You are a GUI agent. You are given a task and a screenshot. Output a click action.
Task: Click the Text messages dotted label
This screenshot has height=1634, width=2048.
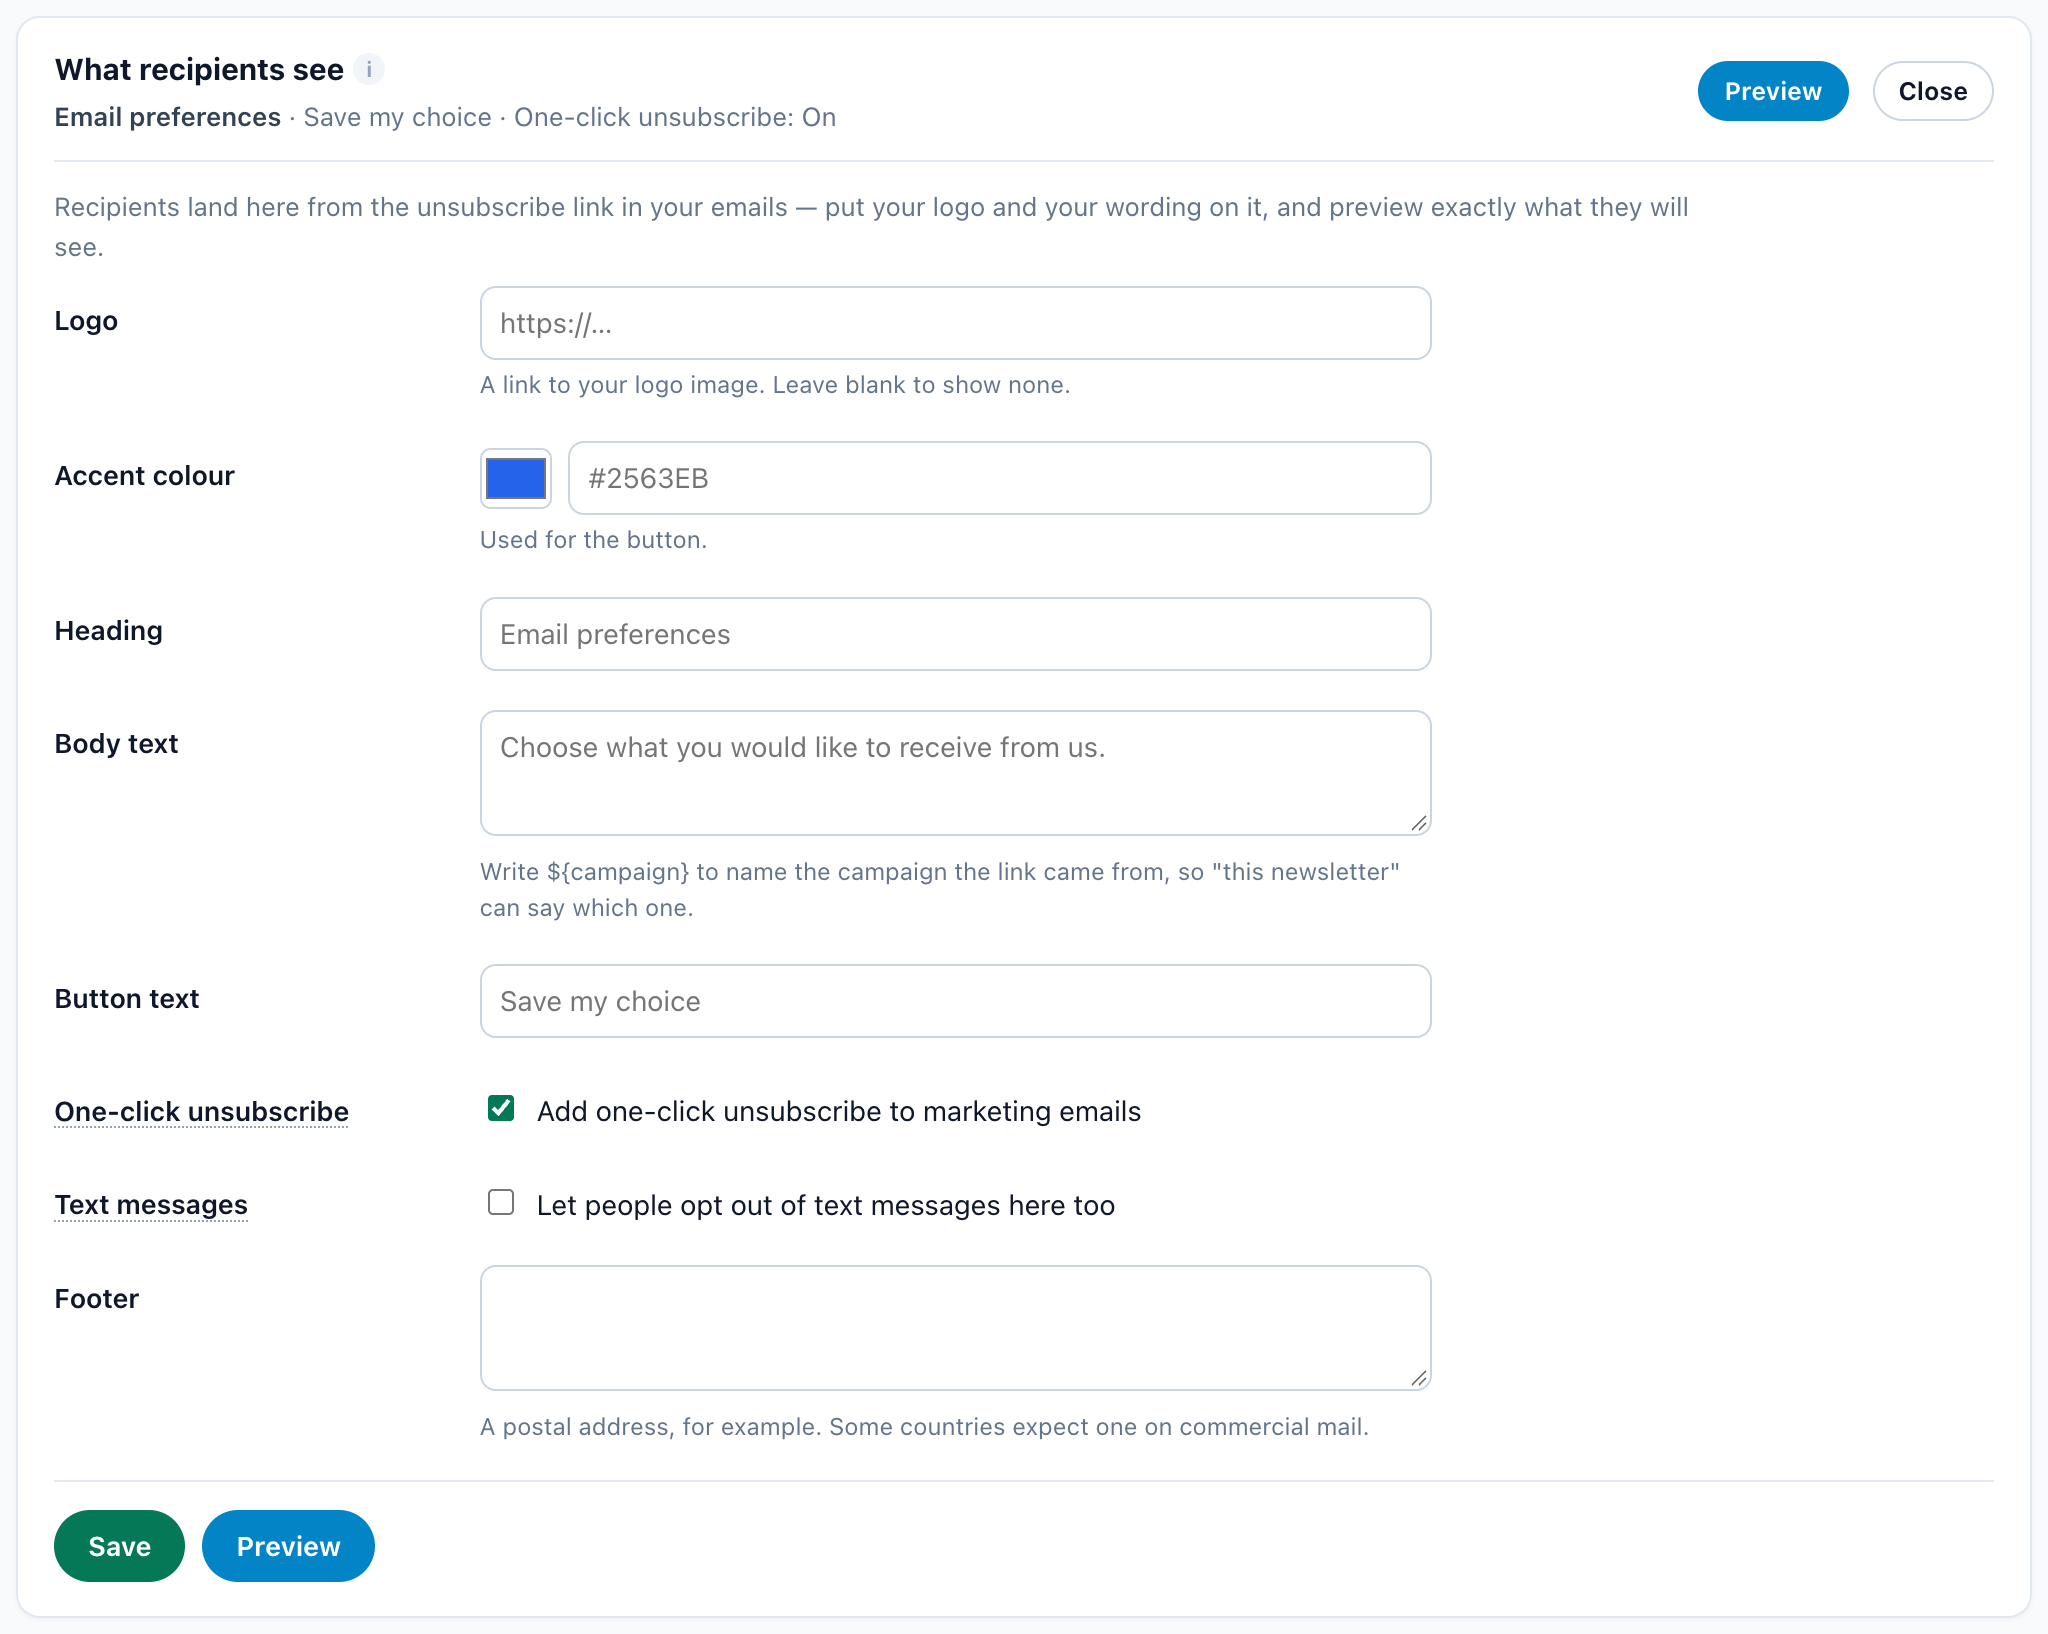[x=151, y=1205]
